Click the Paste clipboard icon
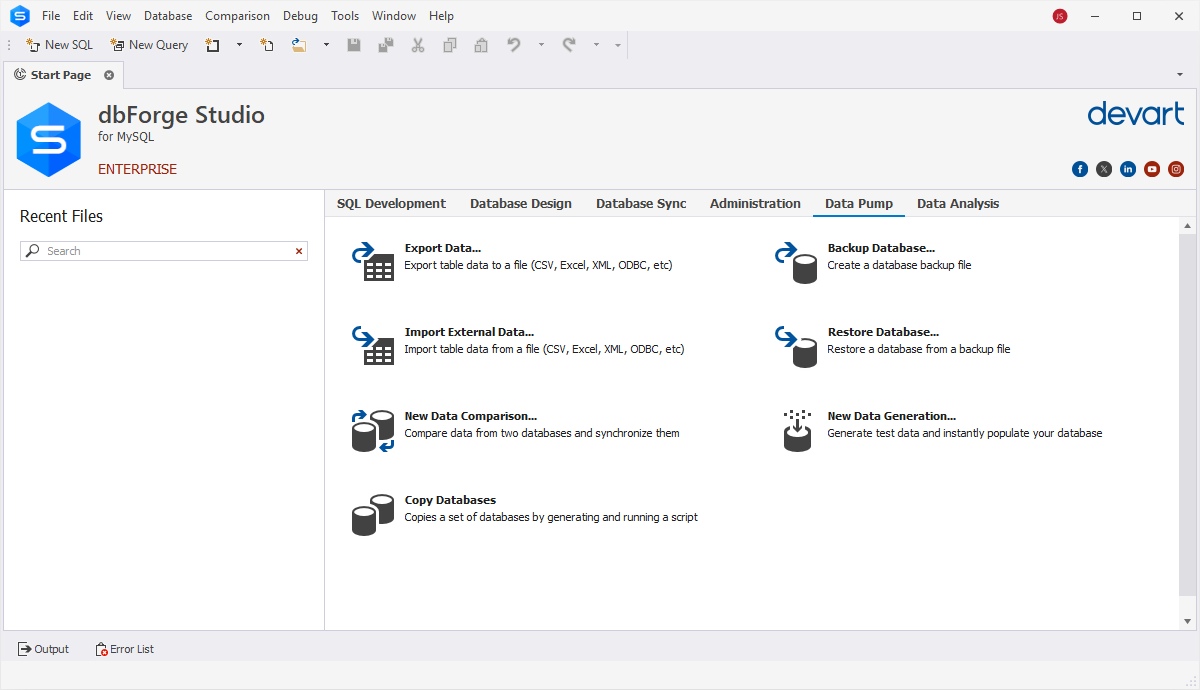 (x=481, y=45)
